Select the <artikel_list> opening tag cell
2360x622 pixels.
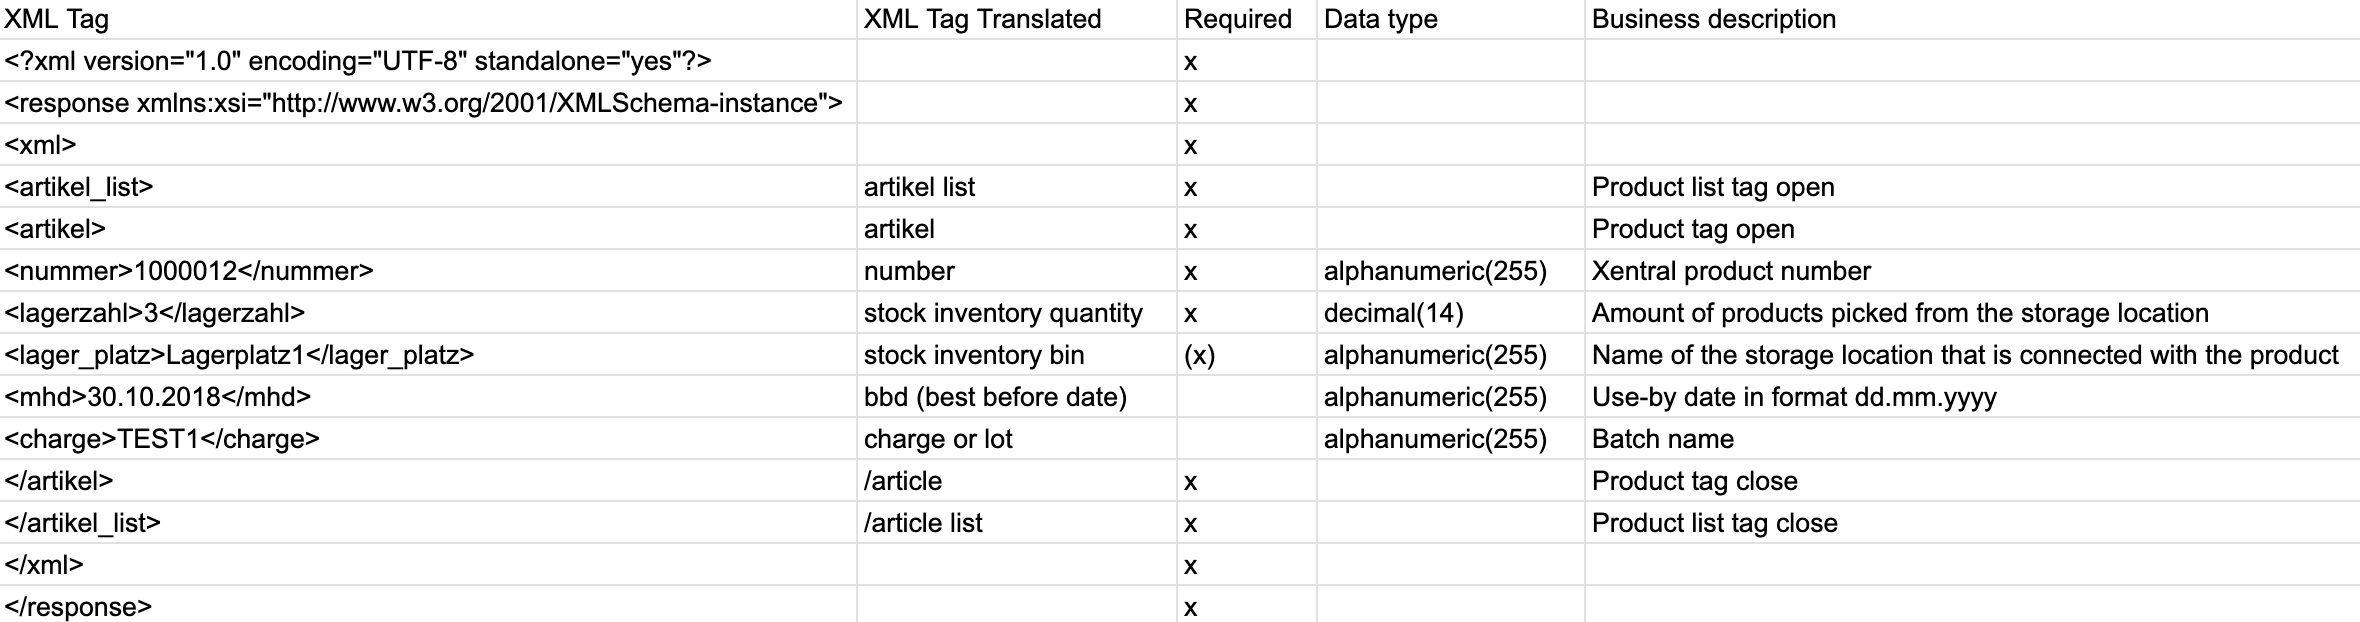(79, 187)
